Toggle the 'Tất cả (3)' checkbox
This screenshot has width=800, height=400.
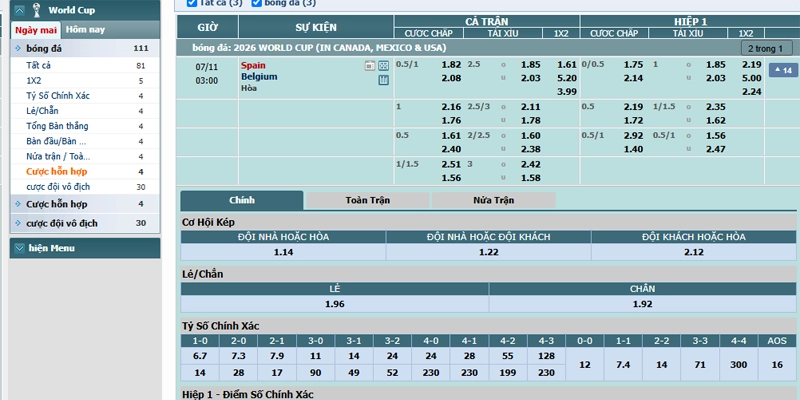tap(192, 3)
